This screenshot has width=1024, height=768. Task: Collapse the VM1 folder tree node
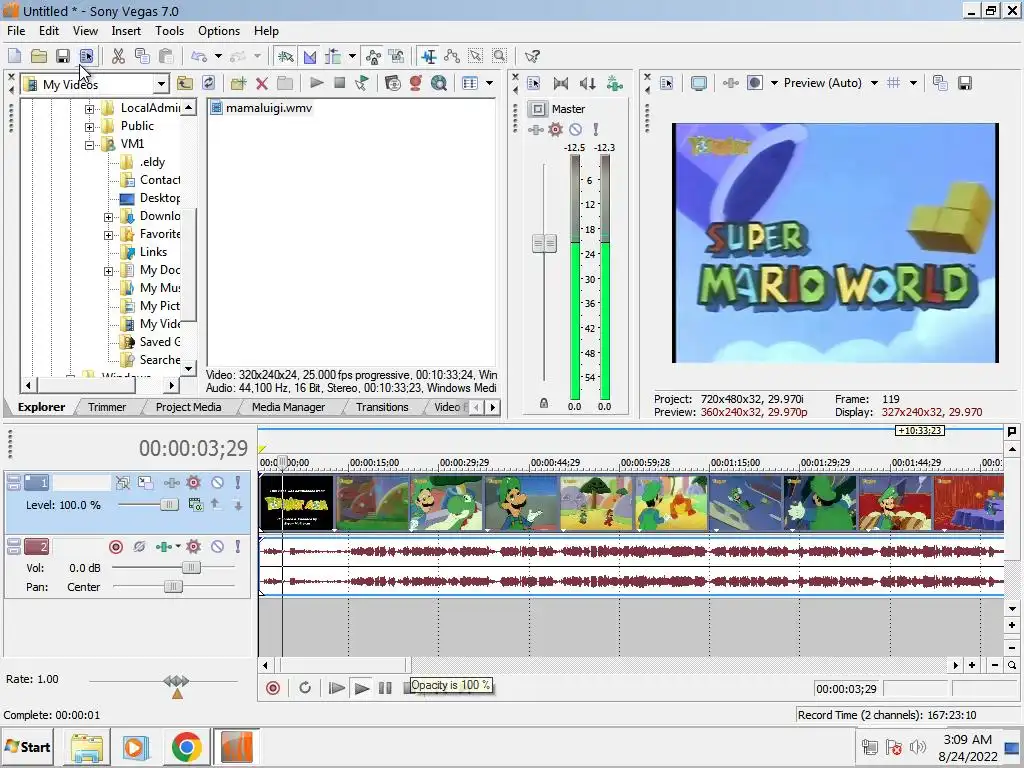89,145
